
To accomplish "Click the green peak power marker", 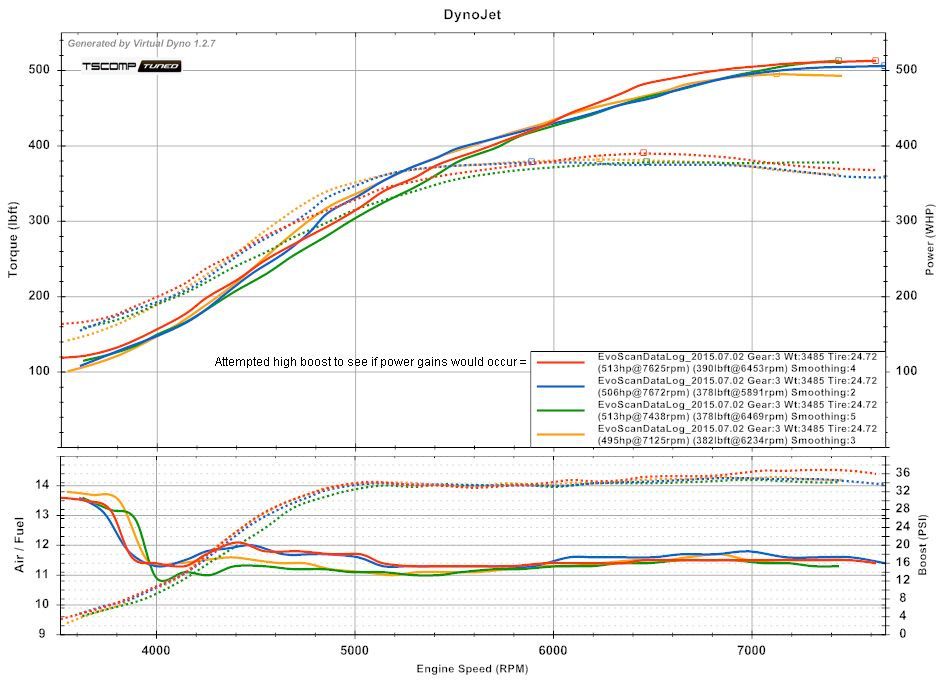I will point(838,61).
